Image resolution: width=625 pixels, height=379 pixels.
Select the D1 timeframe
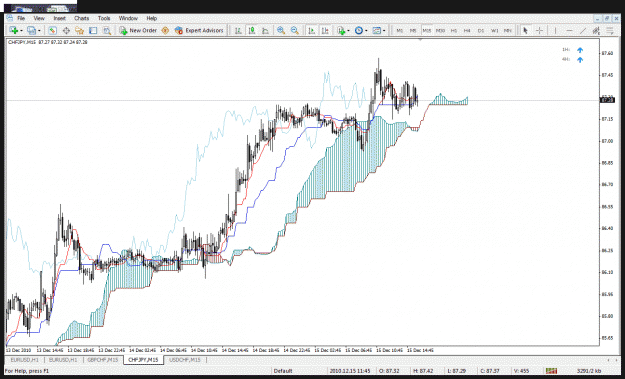point(481,31)
